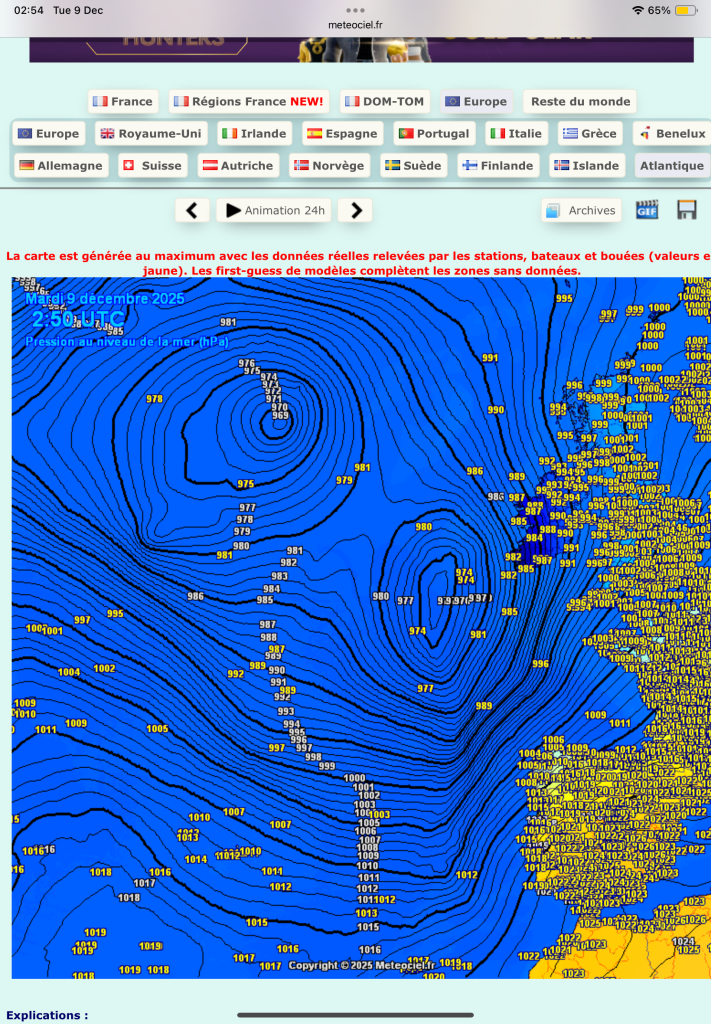Open the Portugal map
The image size is (711, 1024).
point(434,133)
